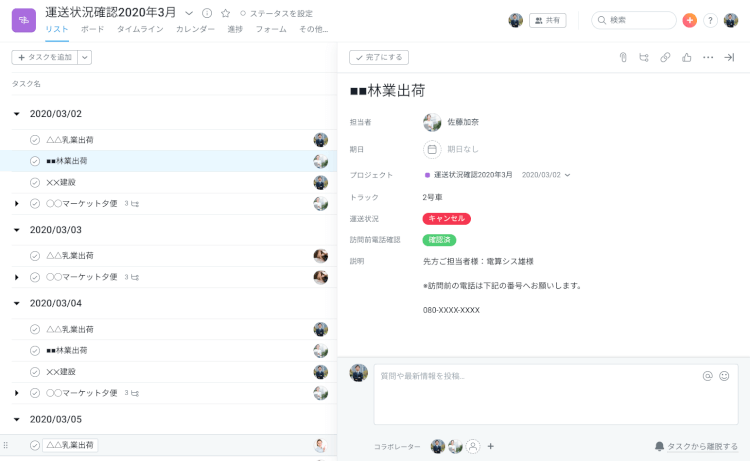
Task: Open the help question mark icon
Action: [710, 20]
